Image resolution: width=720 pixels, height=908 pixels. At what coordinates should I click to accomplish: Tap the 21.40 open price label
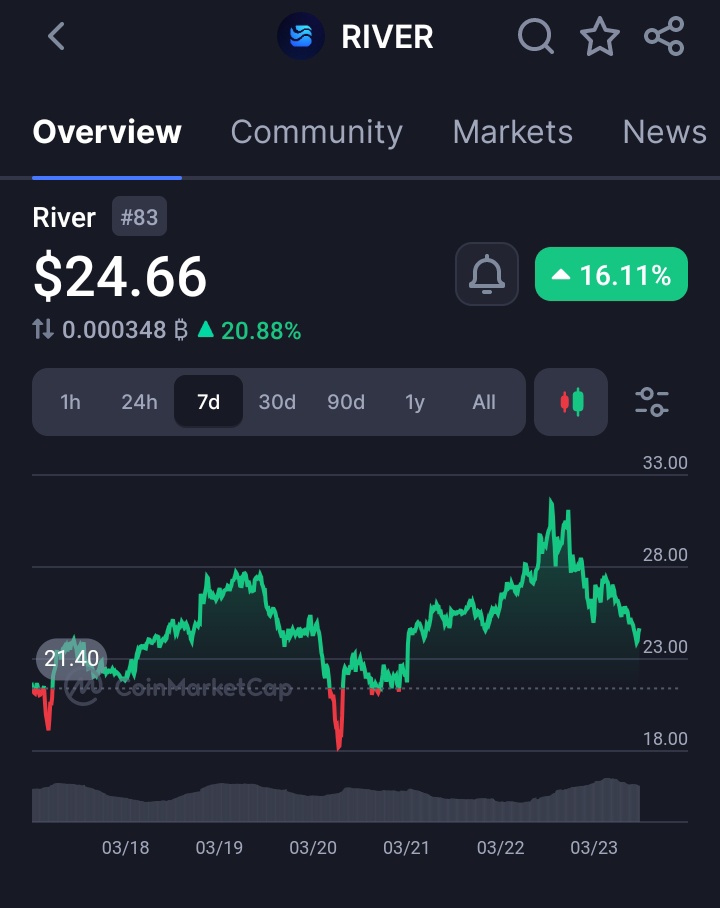coord(71,658)
